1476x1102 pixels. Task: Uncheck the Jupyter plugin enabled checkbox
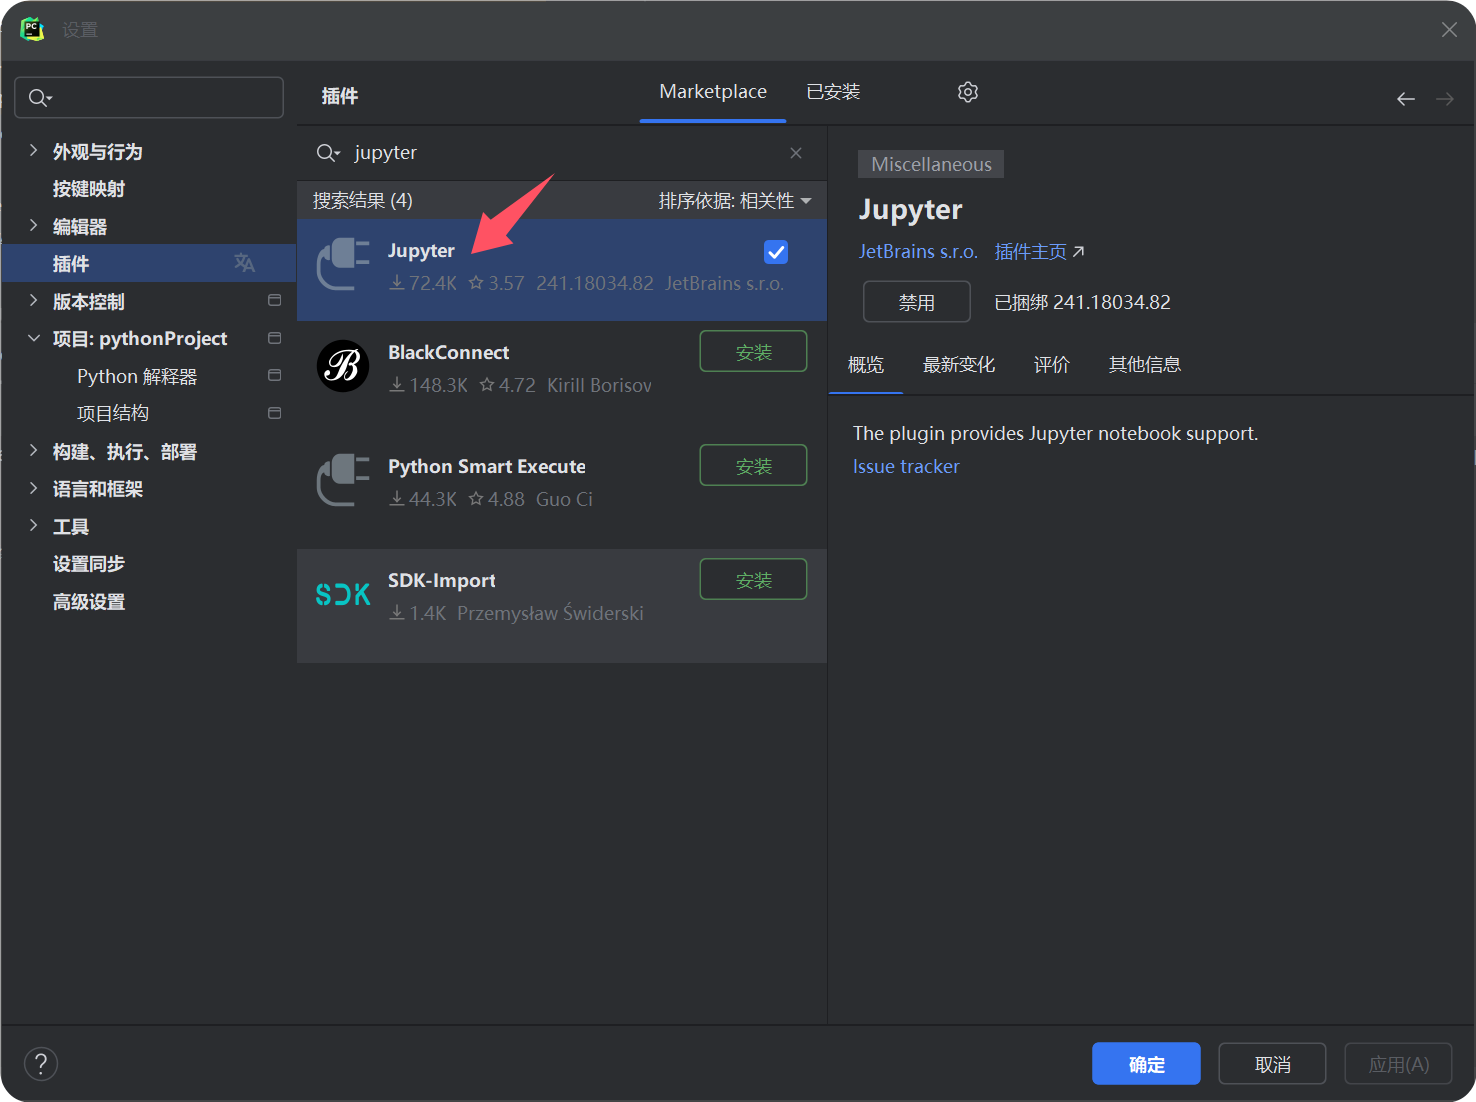[776, 252]
